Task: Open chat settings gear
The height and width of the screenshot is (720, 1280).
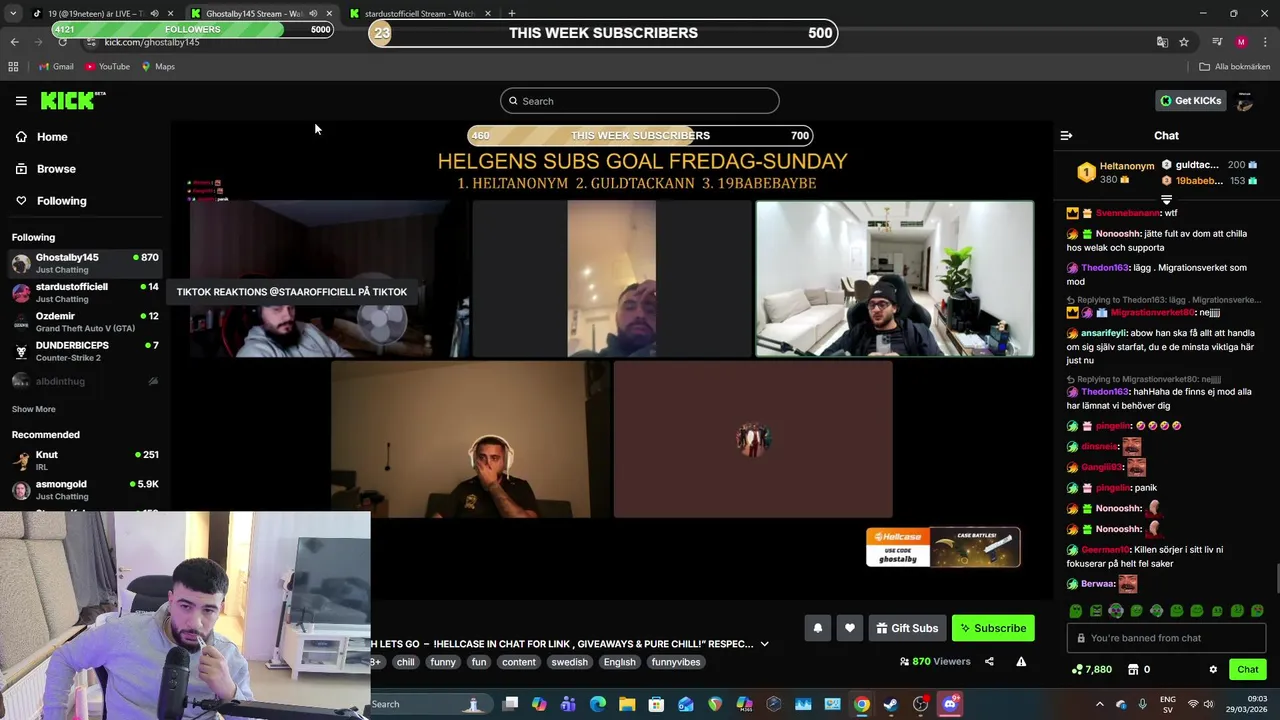Action: [1213, 669]
